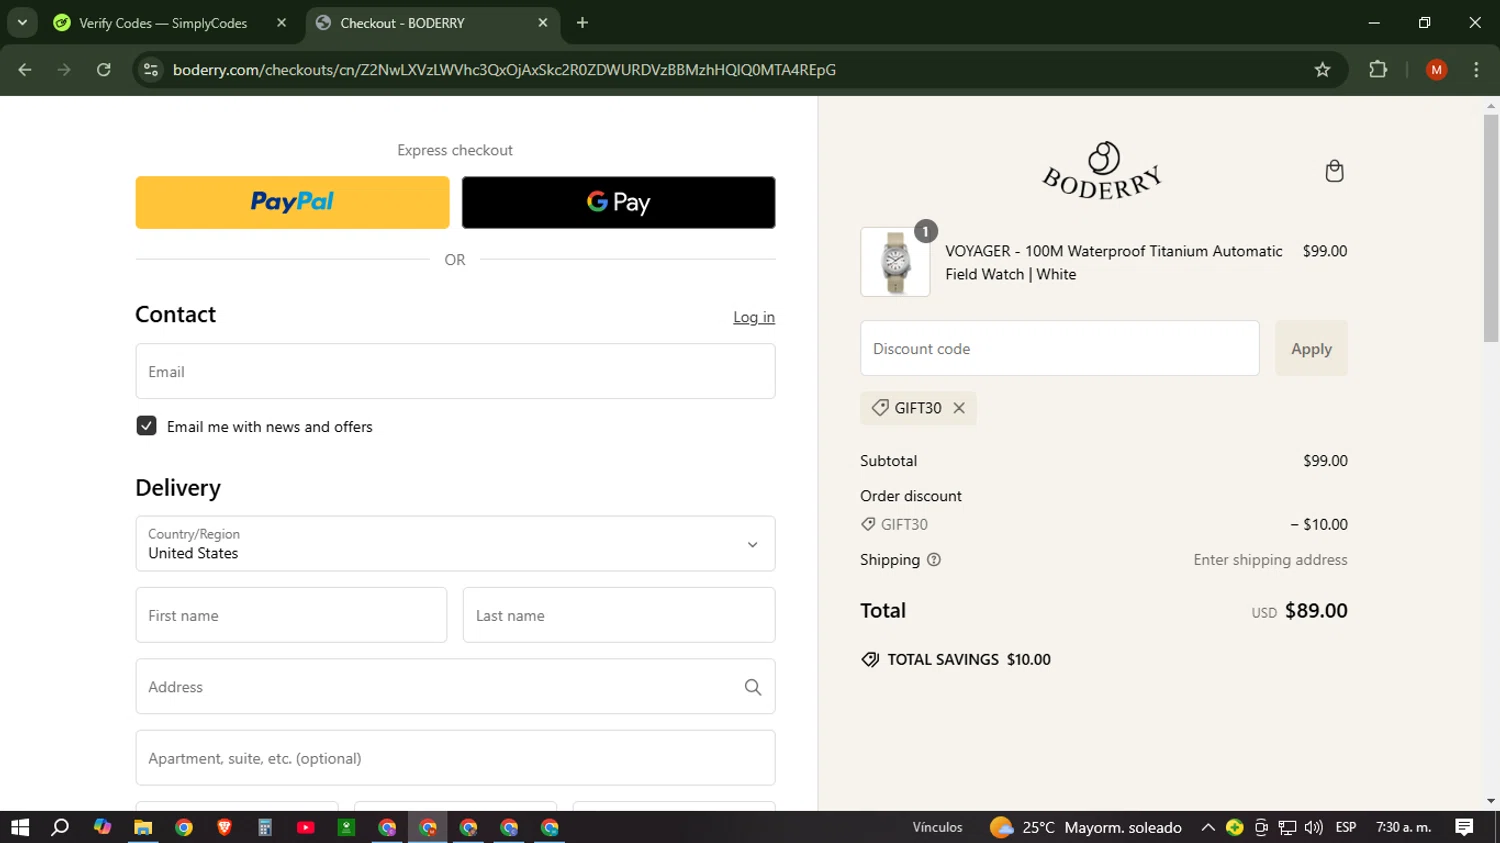This screenshot has height=843, width=1500.
Task: Open Calculator from the taskbar
Action: (x=265, y=827)
